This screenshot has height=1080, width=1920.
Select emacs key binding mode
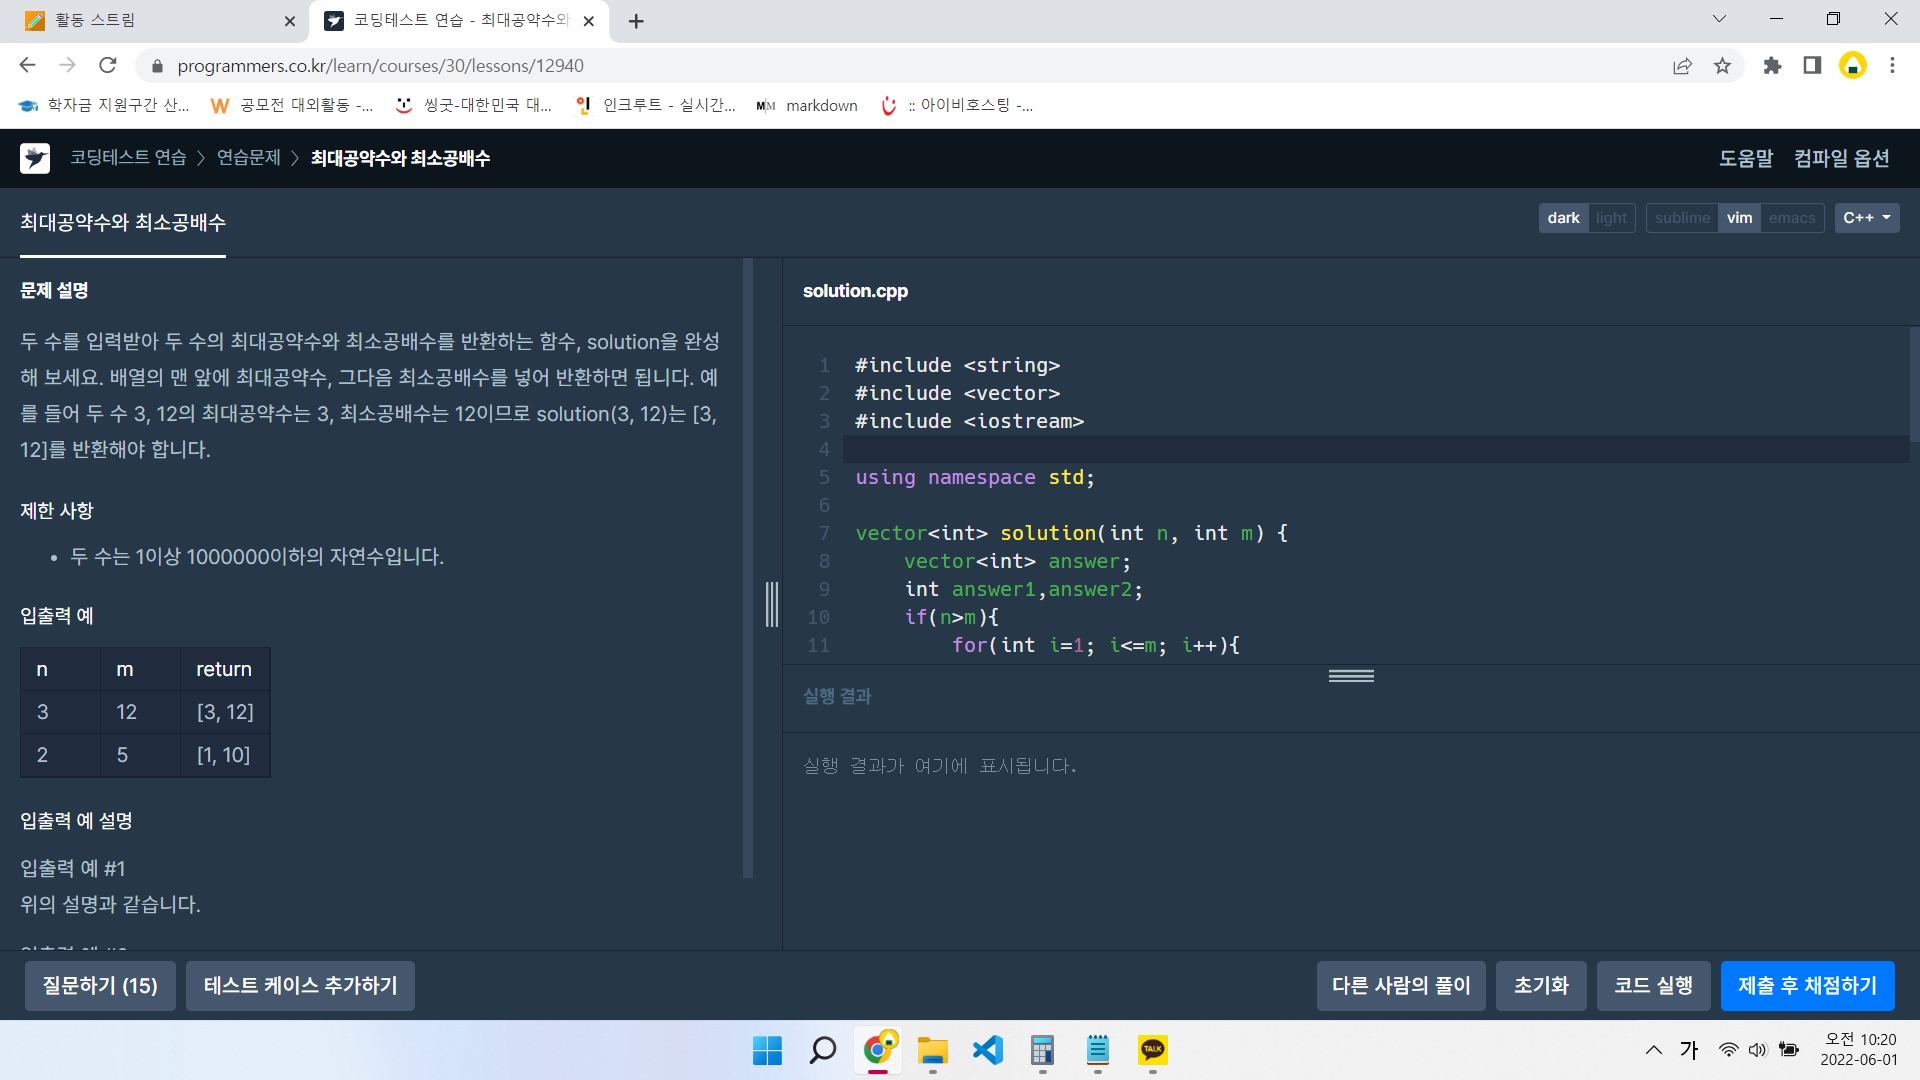coord(1791,218)
